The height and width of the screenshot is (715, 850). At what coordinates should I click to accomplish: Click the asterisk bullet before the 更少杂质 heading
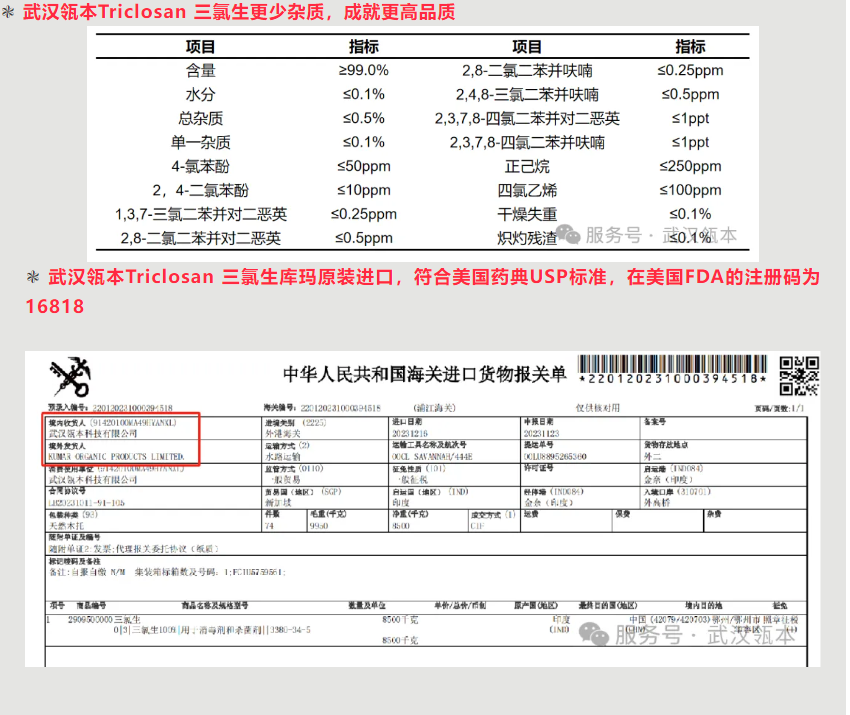point(8,12)
